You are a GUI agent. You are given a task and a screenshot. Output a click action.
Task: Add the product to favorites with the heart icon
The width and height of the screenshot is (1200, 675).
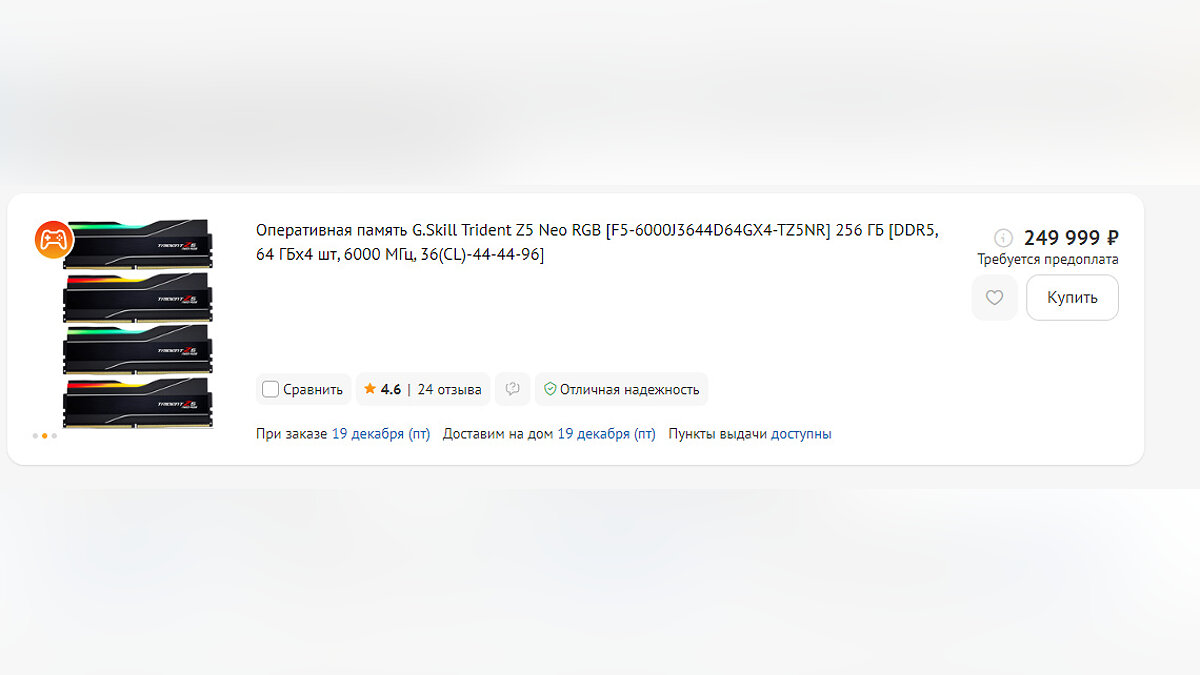click(x=994, y=298)
